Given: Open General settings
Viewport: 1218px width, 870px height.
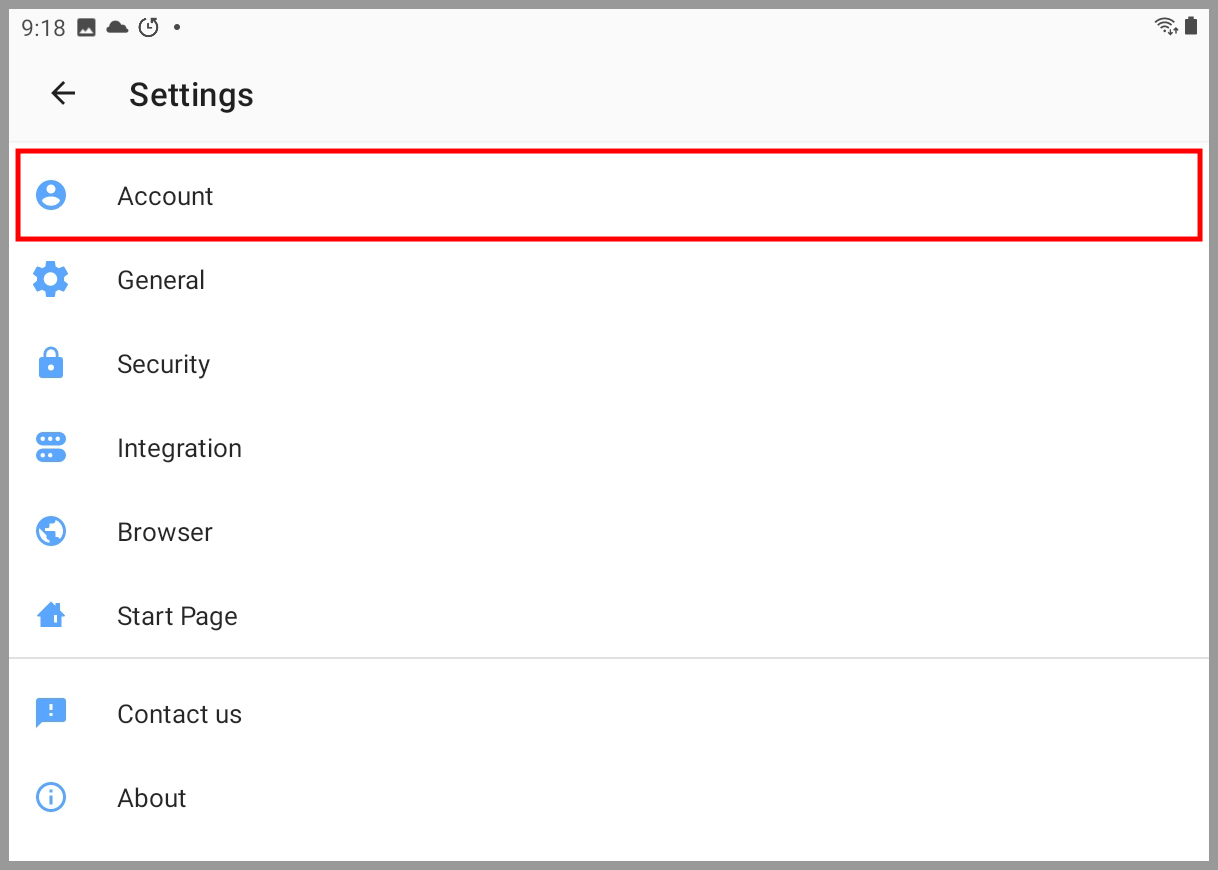Looking at the screenshot, I should tap(609, 280).
